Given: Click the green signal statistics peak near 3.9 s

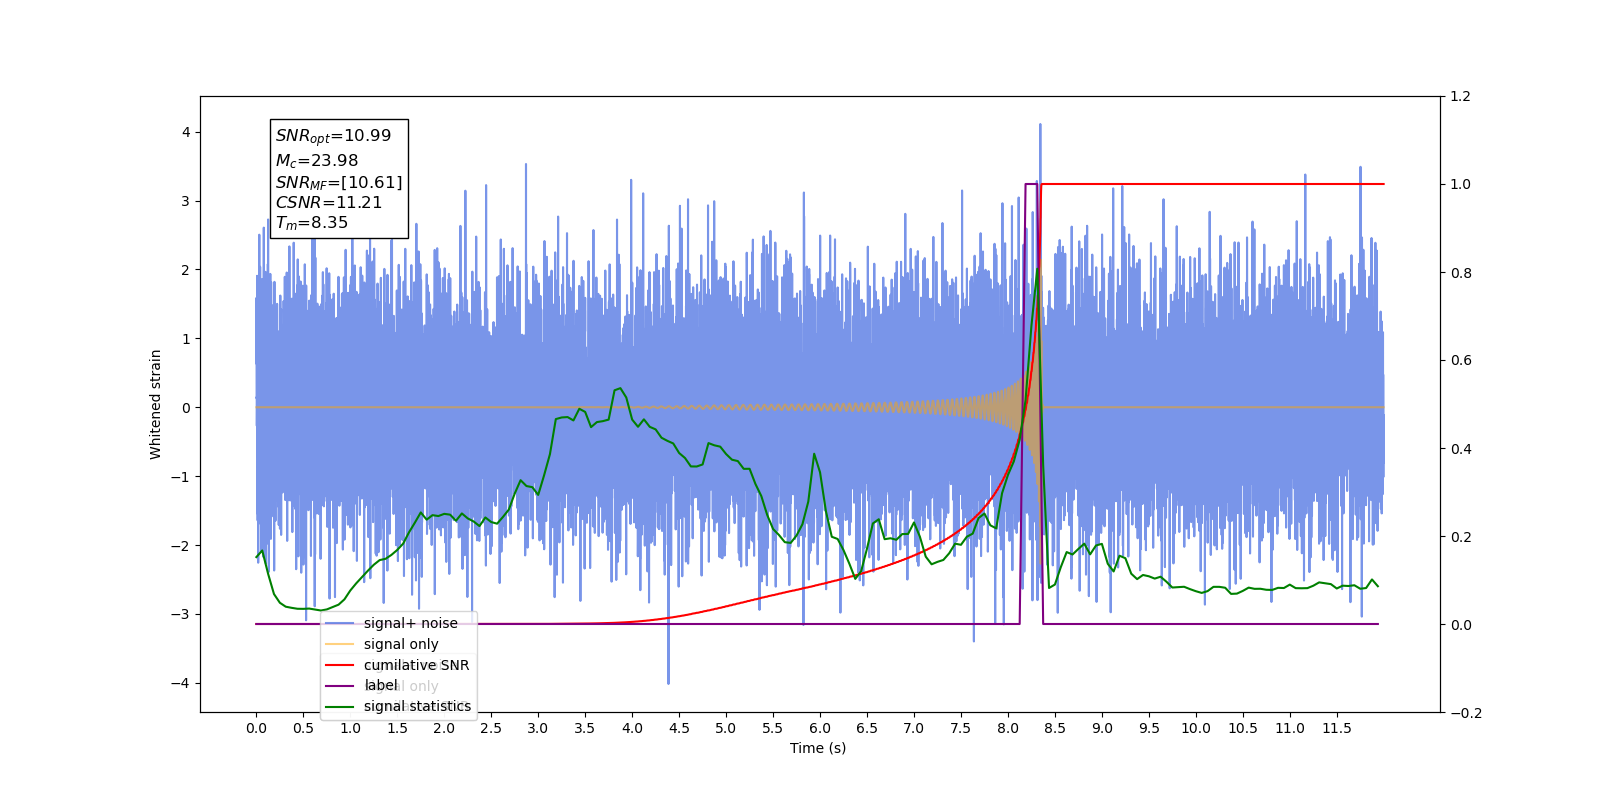Looking at the screenshot, I should click(620, 388).
